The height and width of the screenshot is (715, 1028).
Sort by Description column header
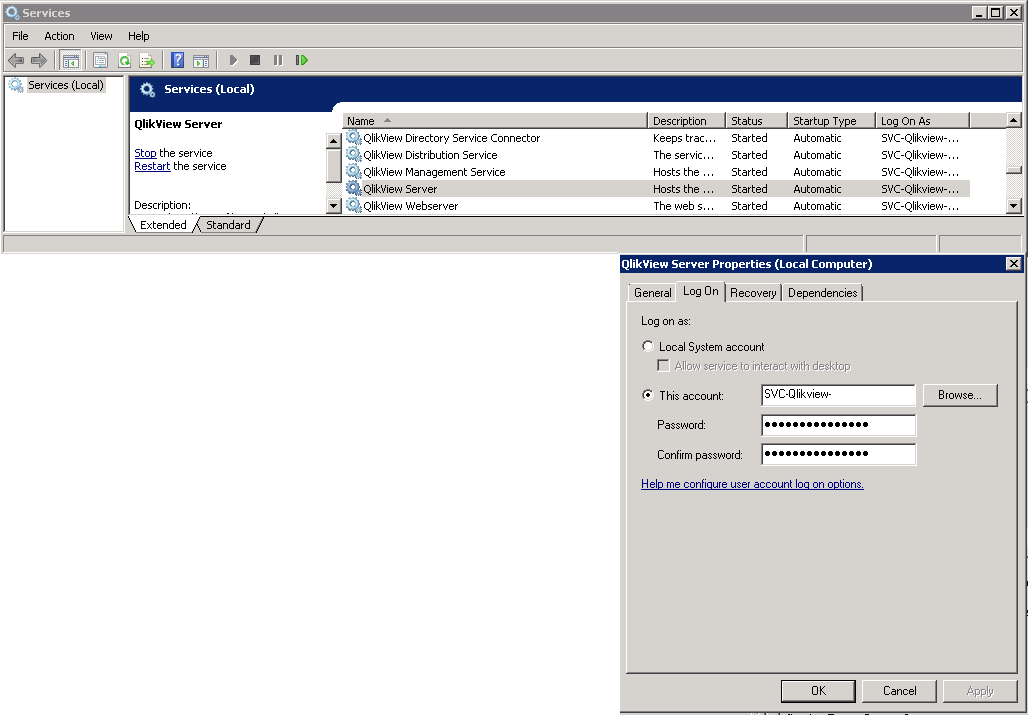tap(686, 121)
